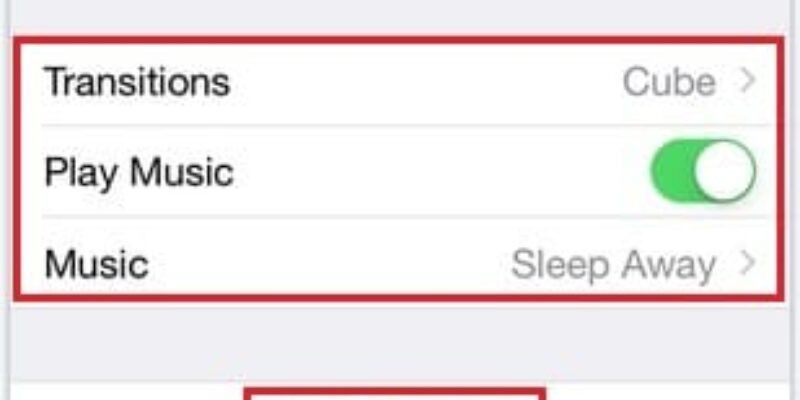Tap the Music row chevron arrow
This screenshot has height=400, width=800.
pos(747,264)
